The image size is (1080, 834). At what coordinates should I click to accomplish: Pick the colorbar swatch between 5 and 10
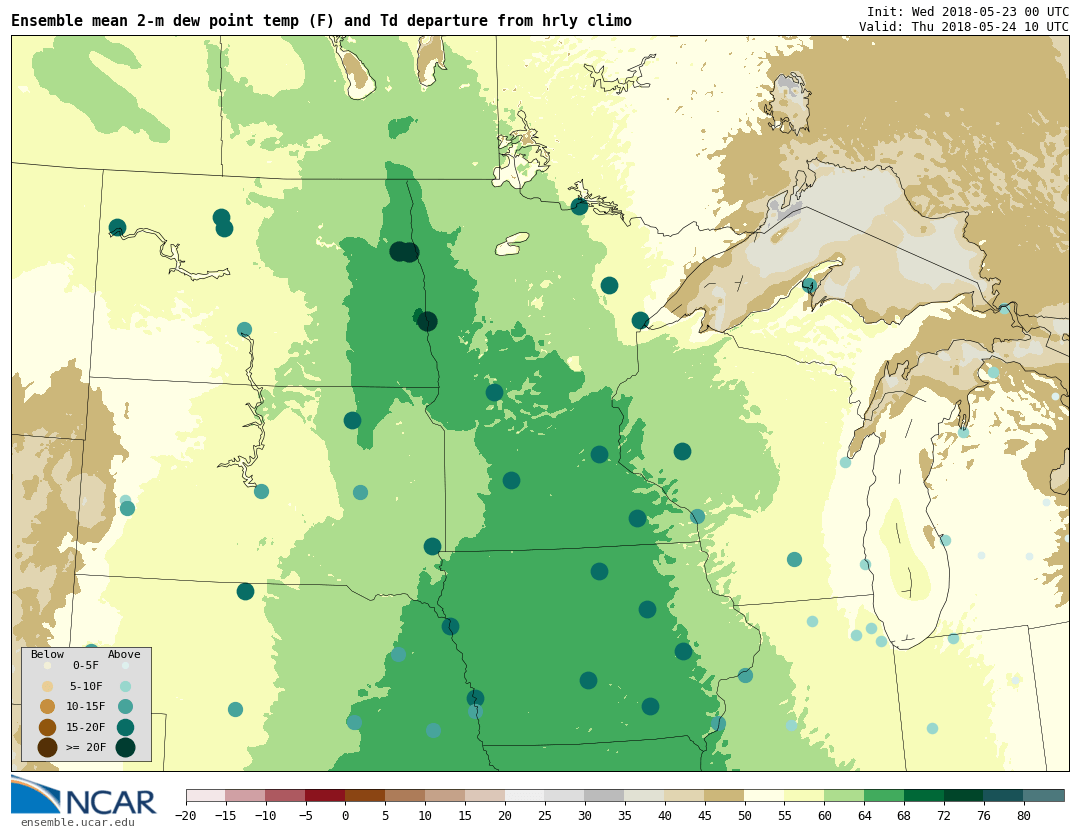[405, 796]
